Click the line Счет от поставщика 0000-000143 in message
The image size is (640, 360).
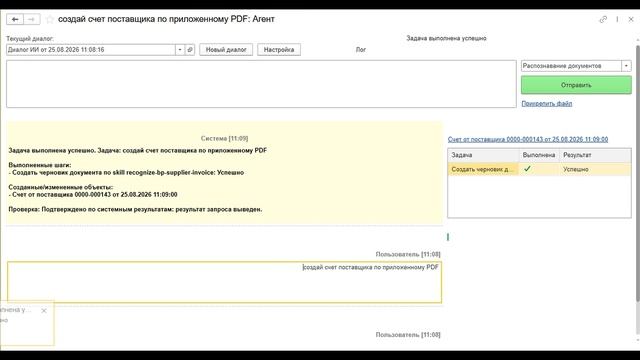click(x=93, y=195)
